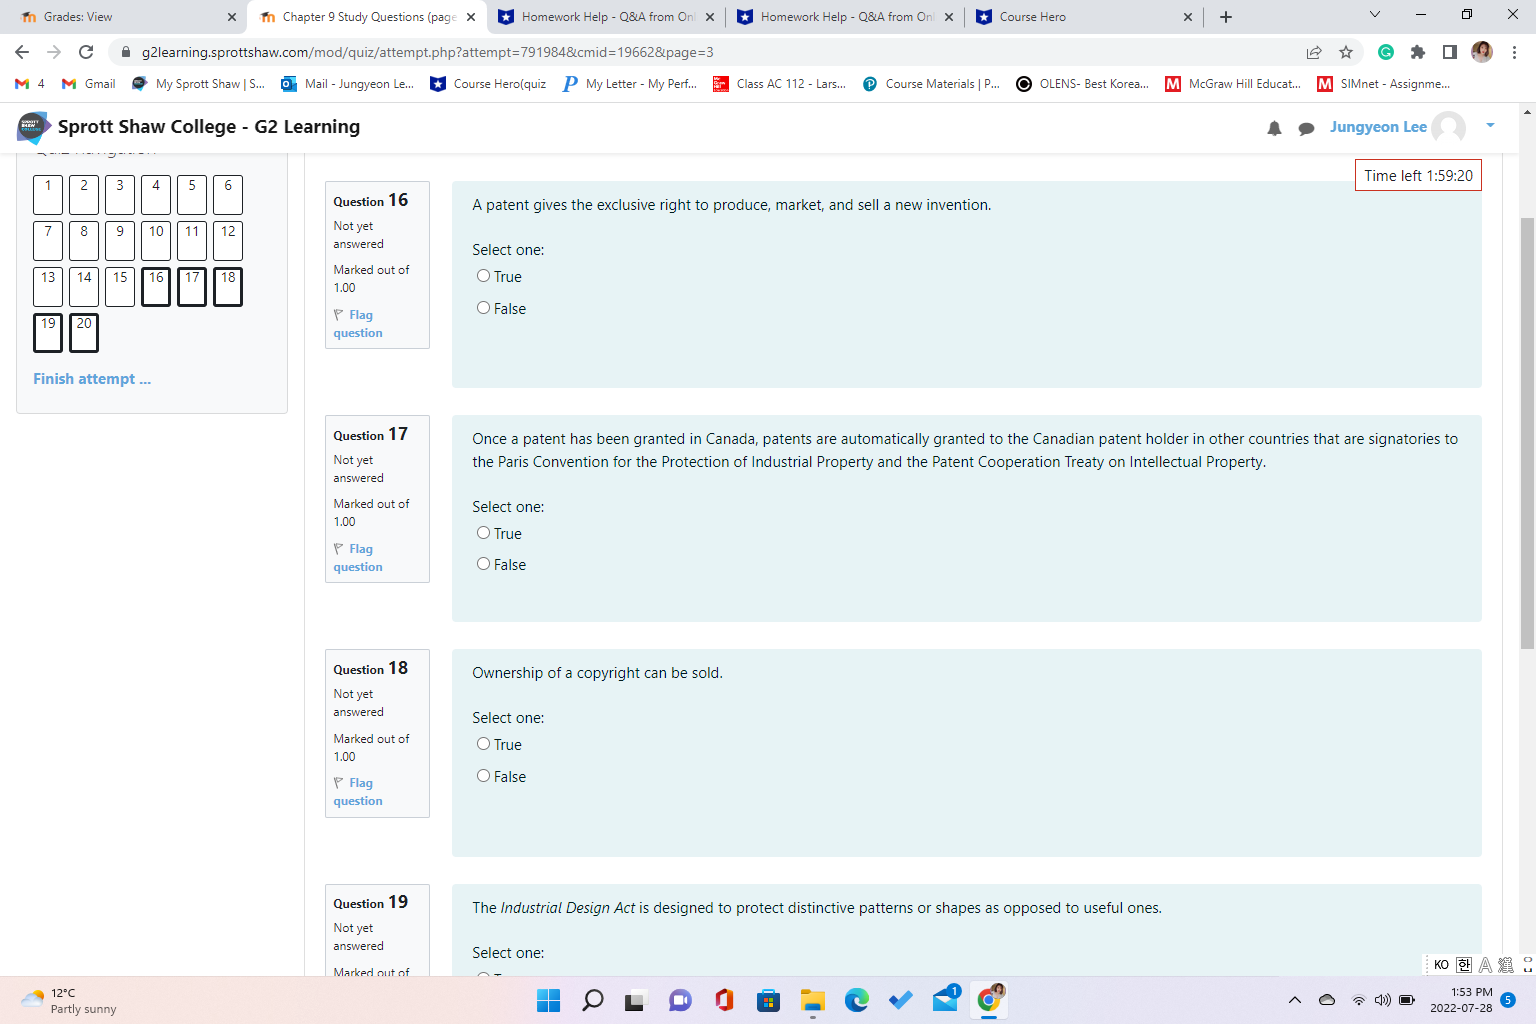Viewport: 1536px width, 1024px height.
Task: Open the Gmail bookmark
Action: (89, 84)
